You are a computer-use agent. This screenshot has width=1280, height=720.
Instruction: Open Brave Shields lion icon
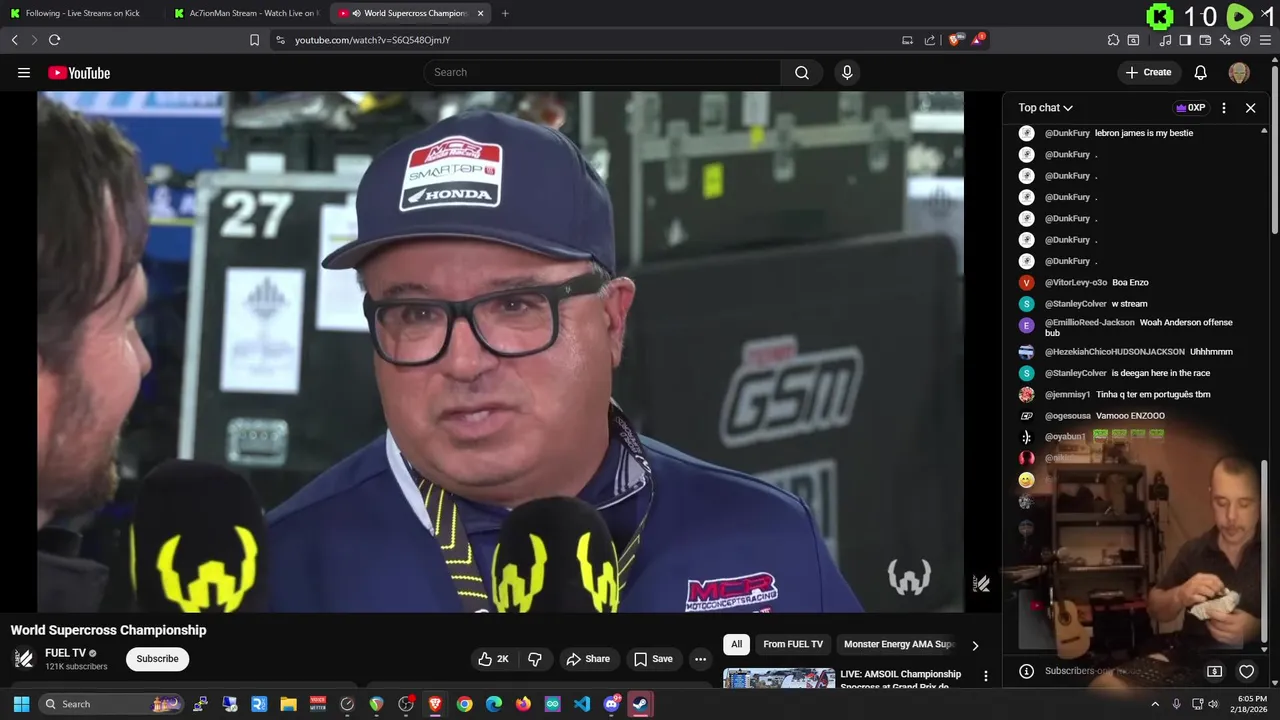(954, 40)
